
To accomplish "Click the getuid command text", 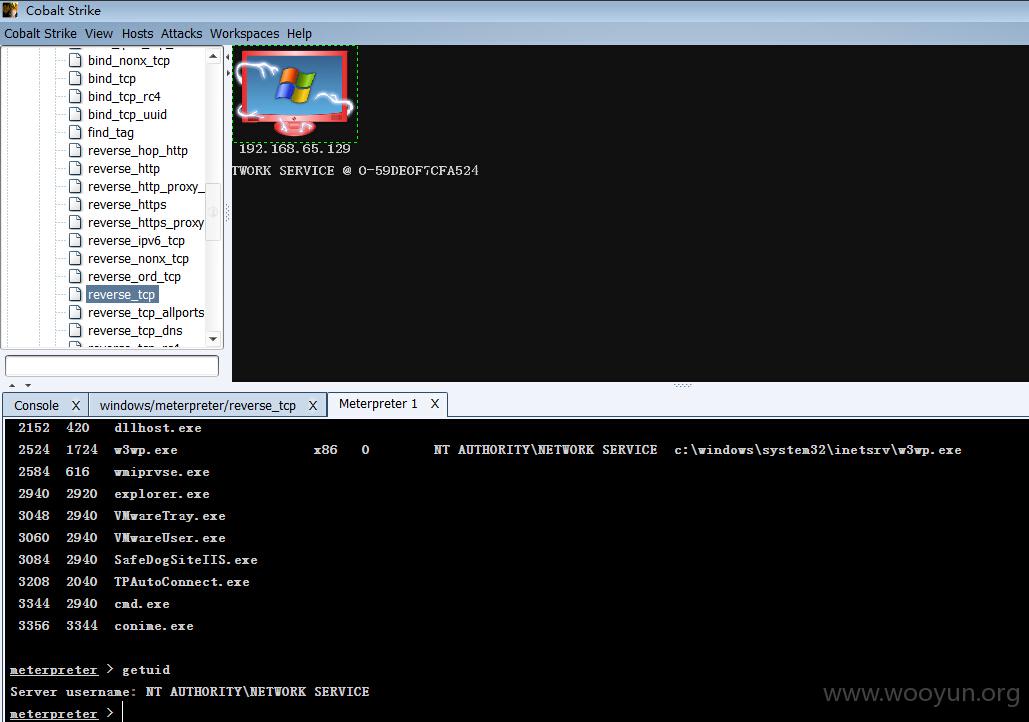I will [x=146, y=669].
